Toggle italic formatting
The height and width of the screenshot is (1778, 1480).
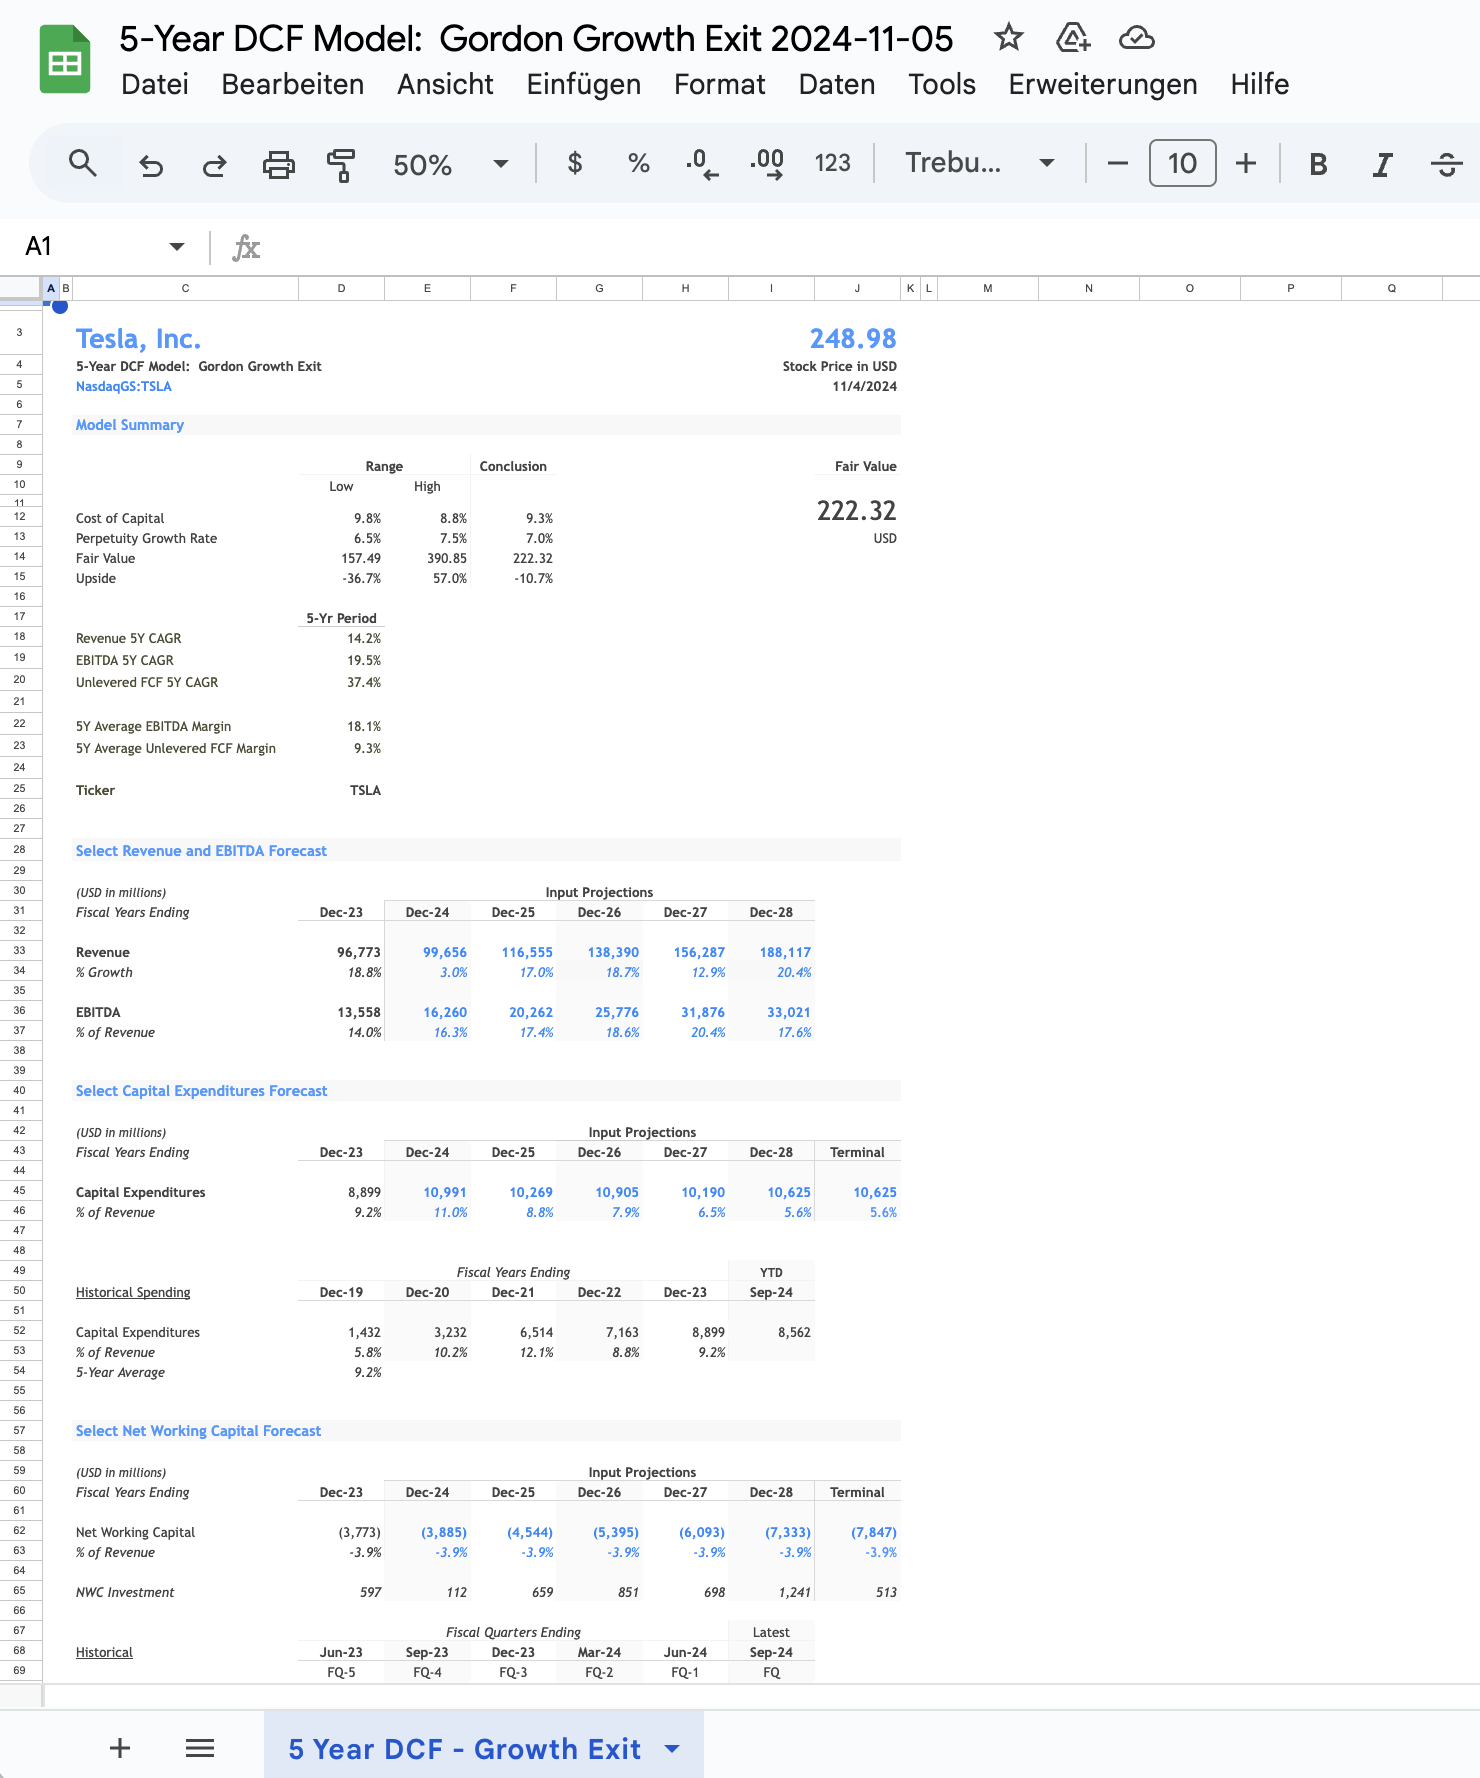pos(1382,164)
